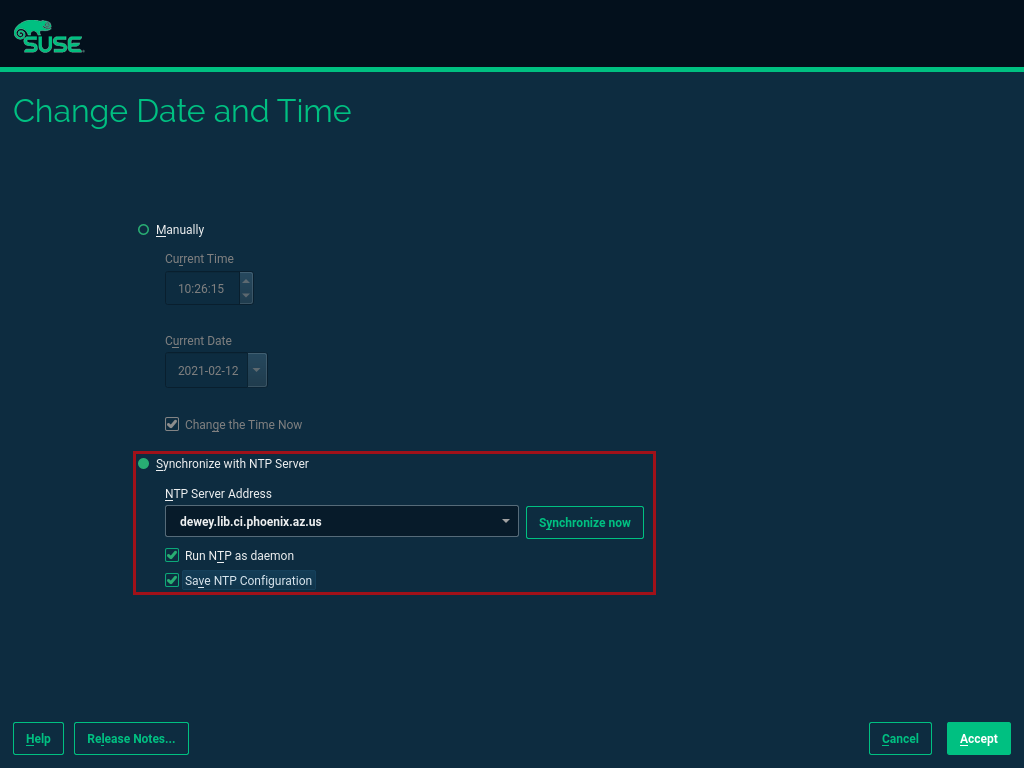Click the Change Date and Time heading
The image size is (1024, 768).
click(182, 111)
